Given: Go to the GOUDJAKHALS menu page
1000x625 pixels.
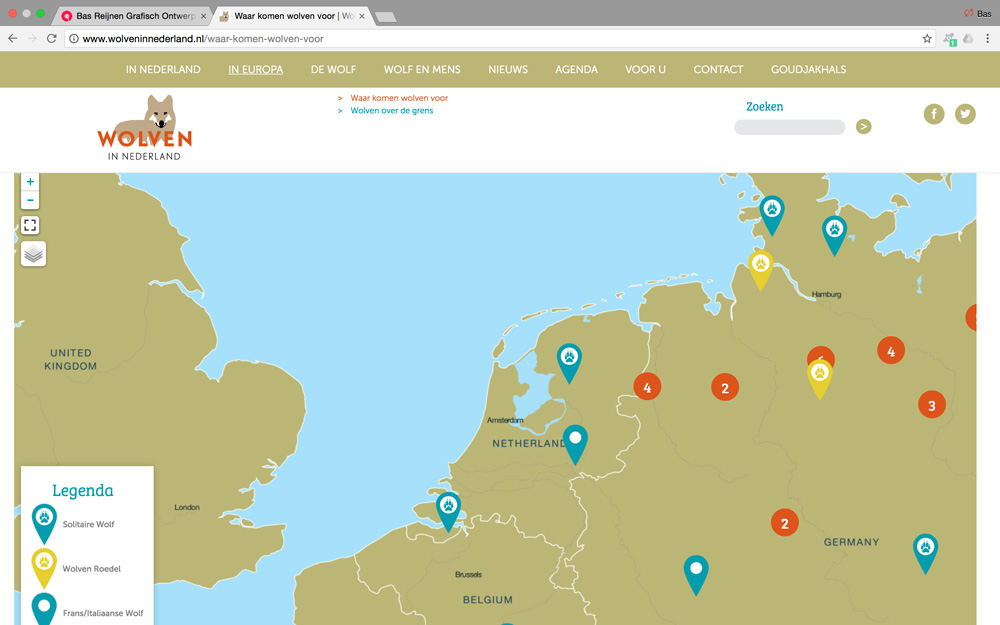Looking at the screenshot, I should coord(808,70).
